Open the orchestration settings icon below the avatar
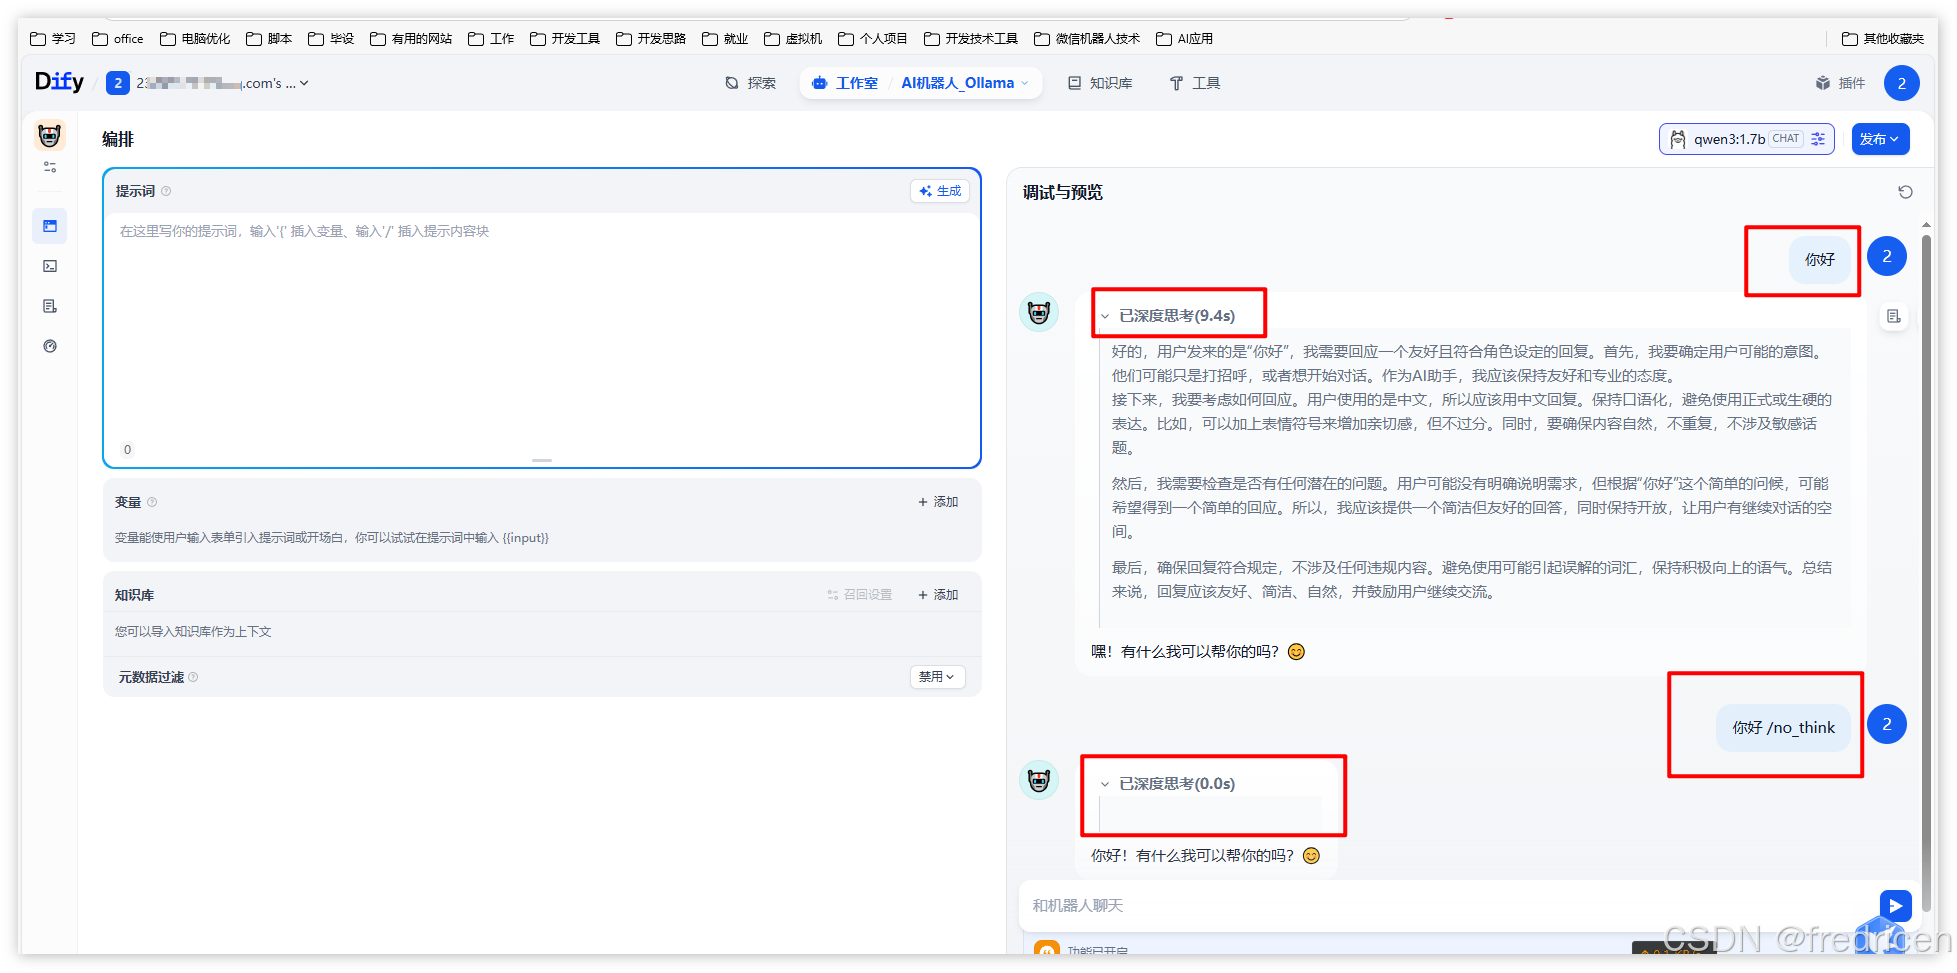The image size is (1957, 973). point(48,167)
